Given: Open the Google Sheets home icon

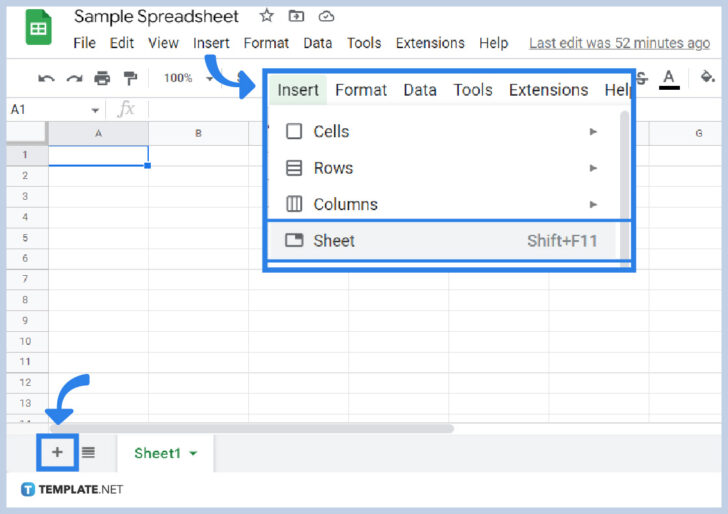Looking at the screenshot, I should [x=39, y=29].
